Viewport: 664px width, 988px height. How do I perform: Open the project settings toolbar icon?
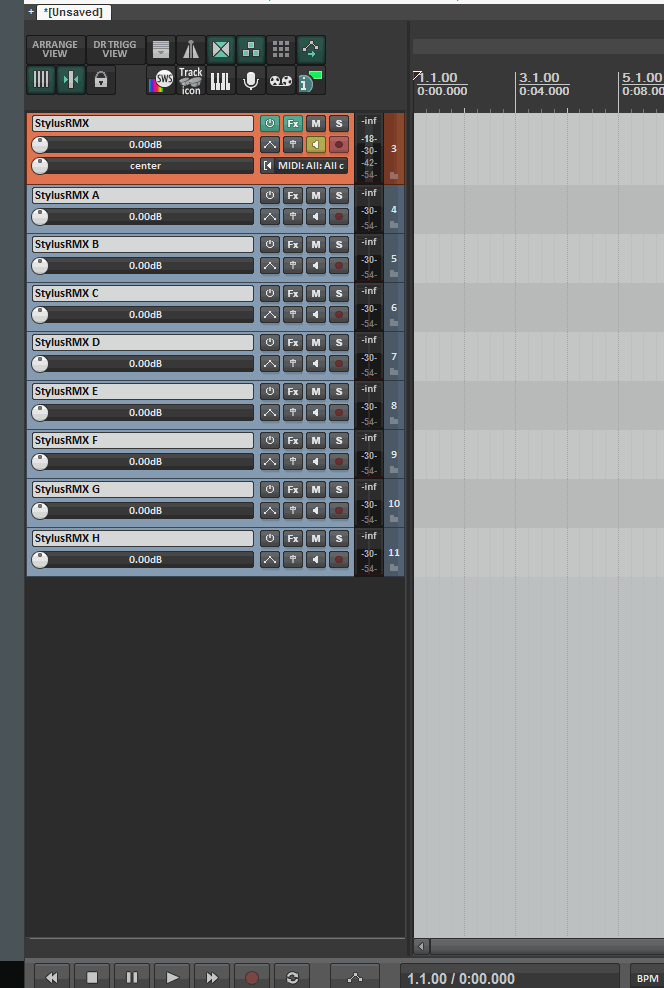coord(161,49)
